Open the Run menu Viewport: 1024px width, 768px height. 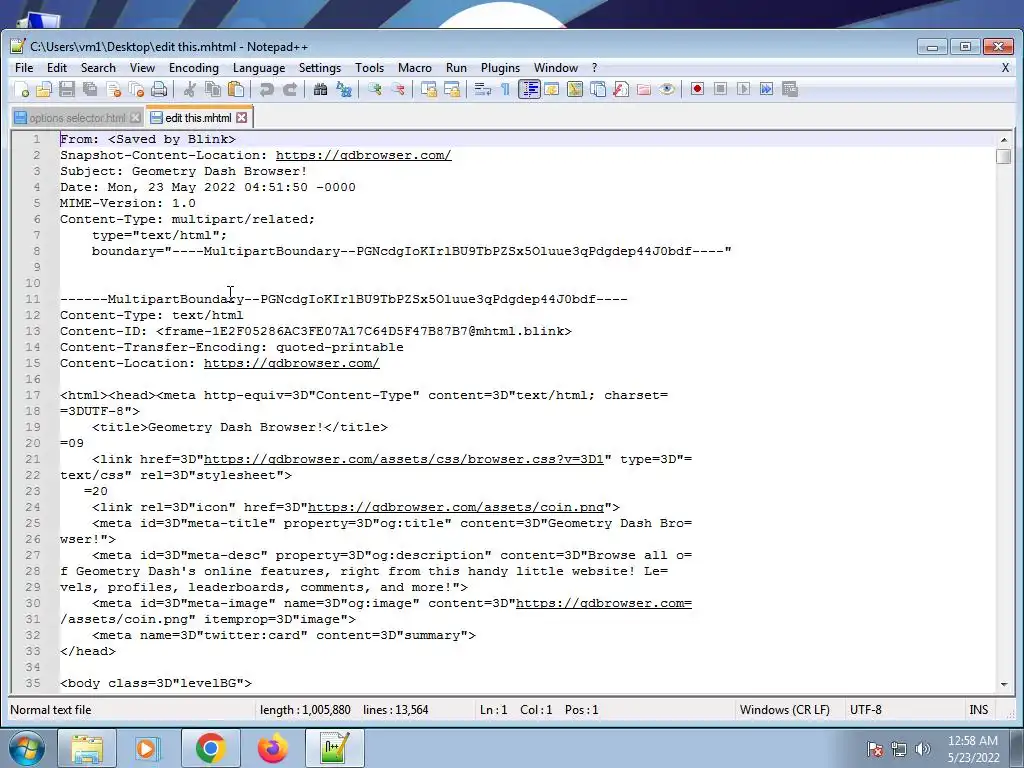tap(456, 68)
